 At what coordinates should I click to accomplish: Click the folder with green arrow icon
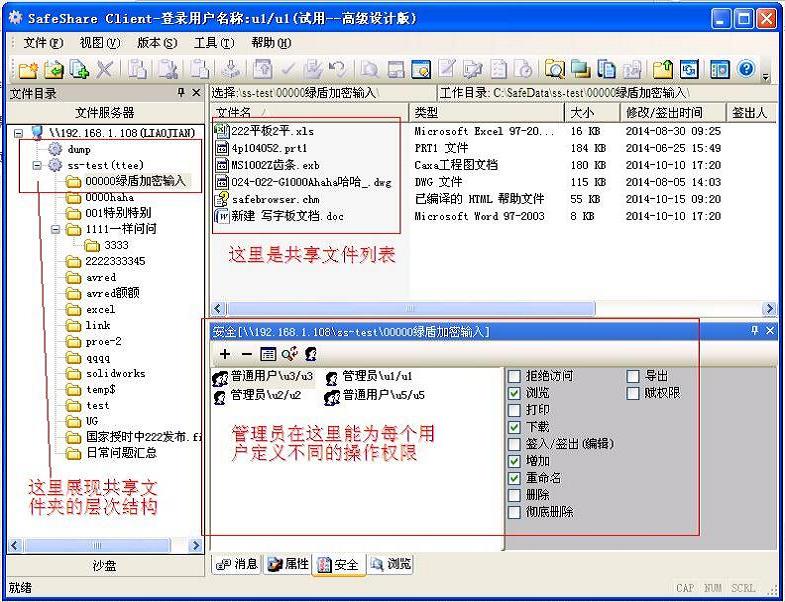(54, 70)
